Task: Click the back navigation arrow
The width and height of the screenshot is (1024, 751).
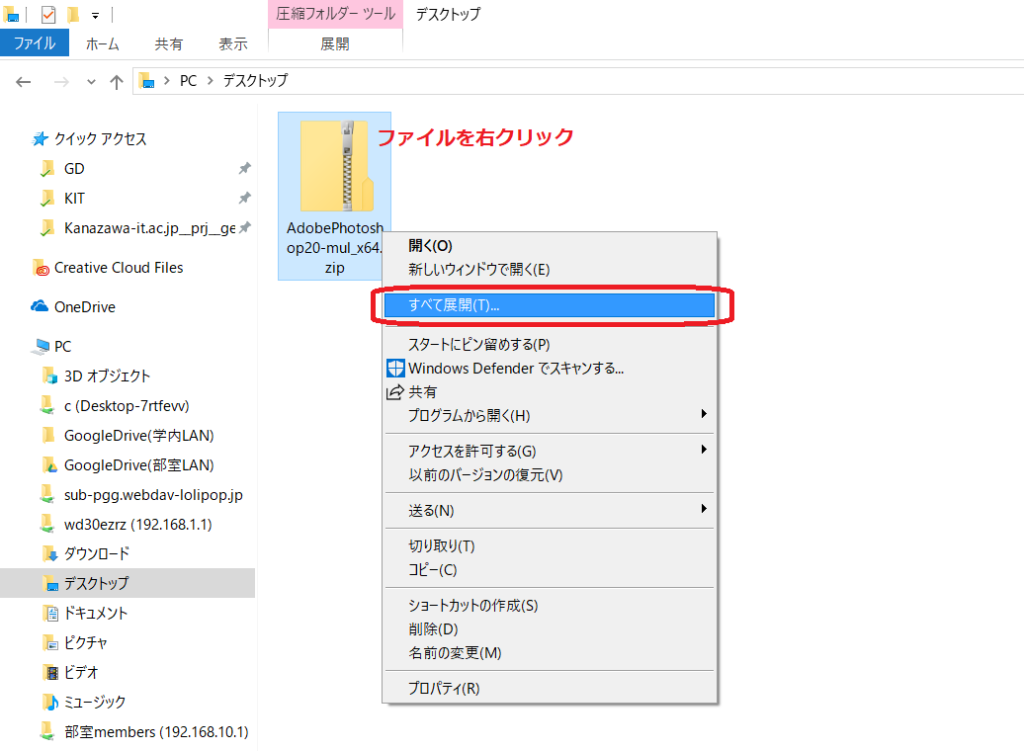Action: coord(23,82)
